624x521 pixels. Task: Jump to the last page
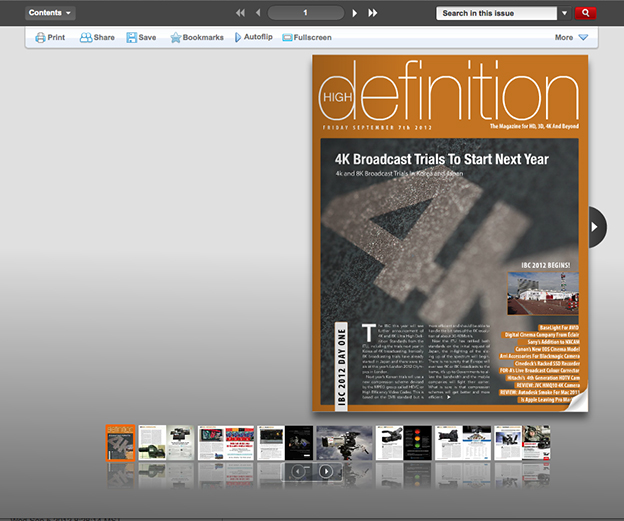click(x=373, y=13)
